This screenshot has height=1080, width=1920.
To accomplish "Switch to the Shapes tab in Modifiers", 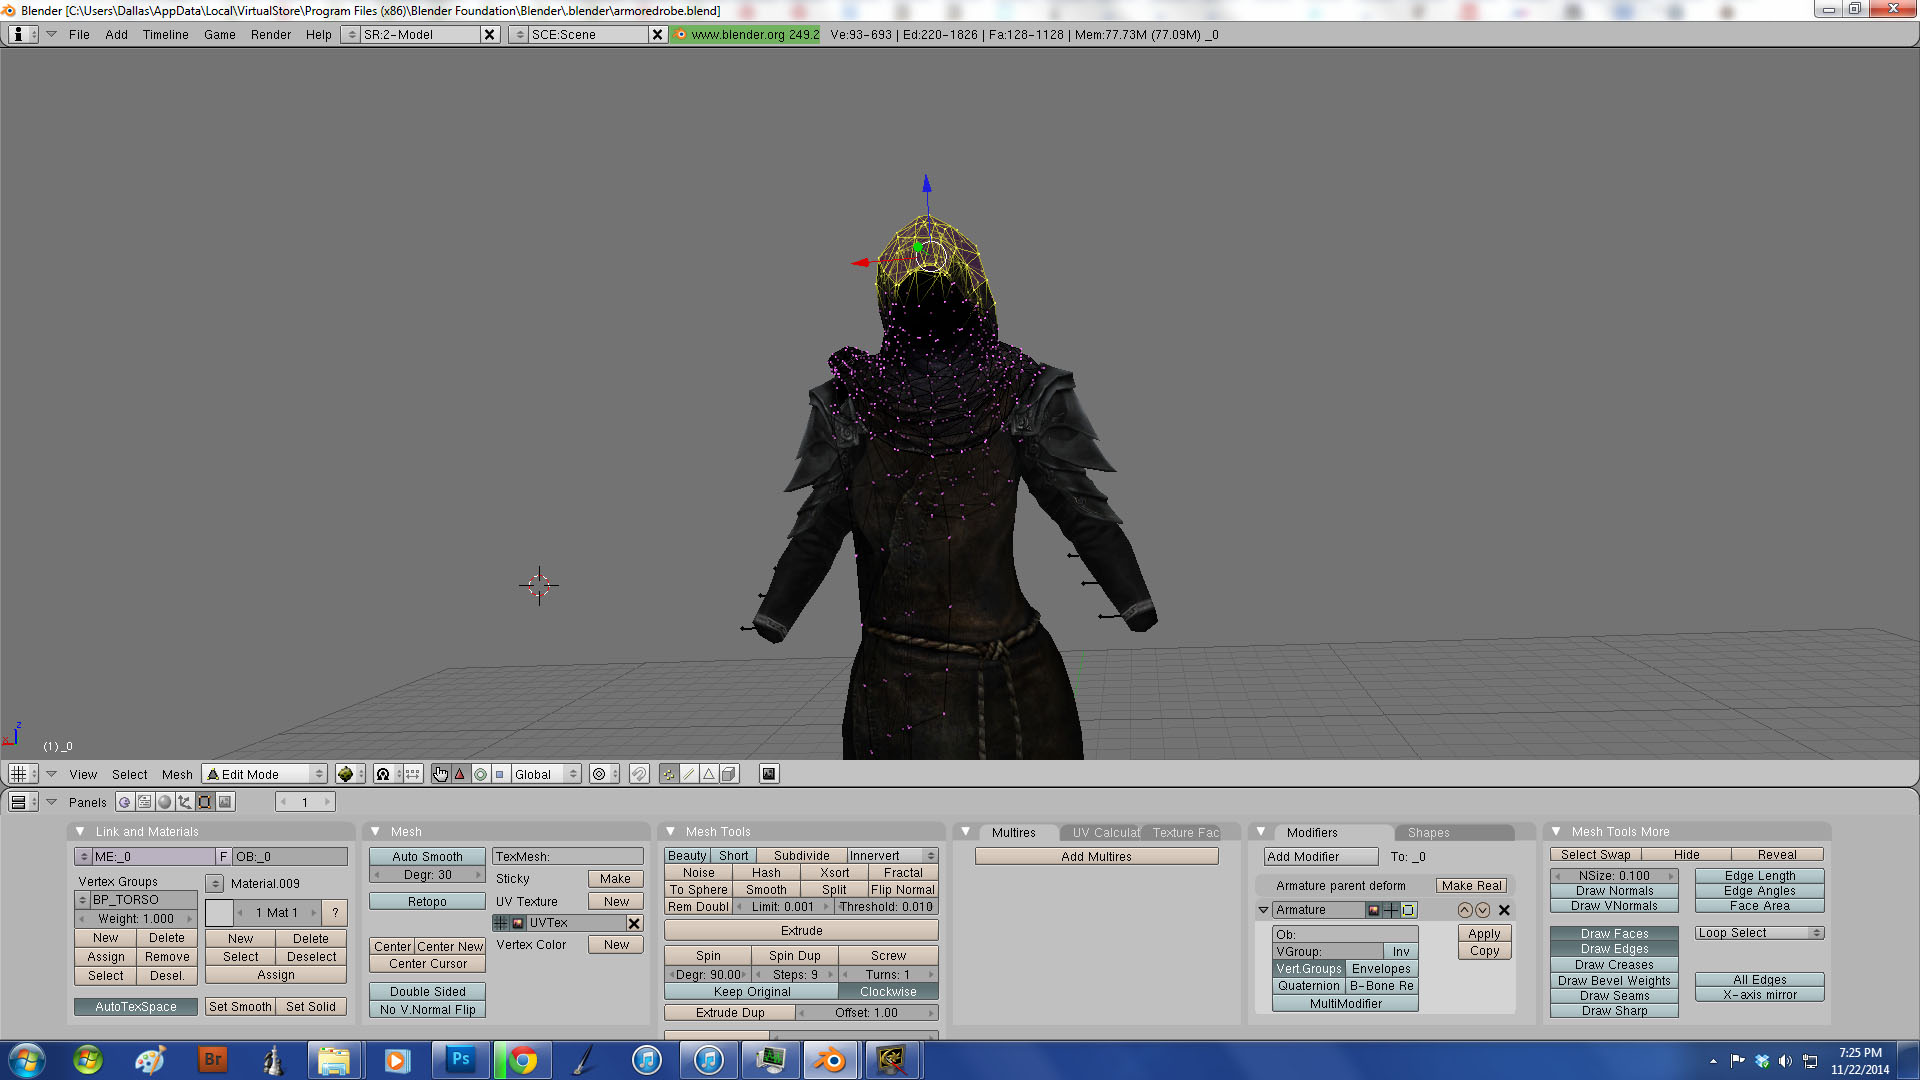I will point(1427,832).
